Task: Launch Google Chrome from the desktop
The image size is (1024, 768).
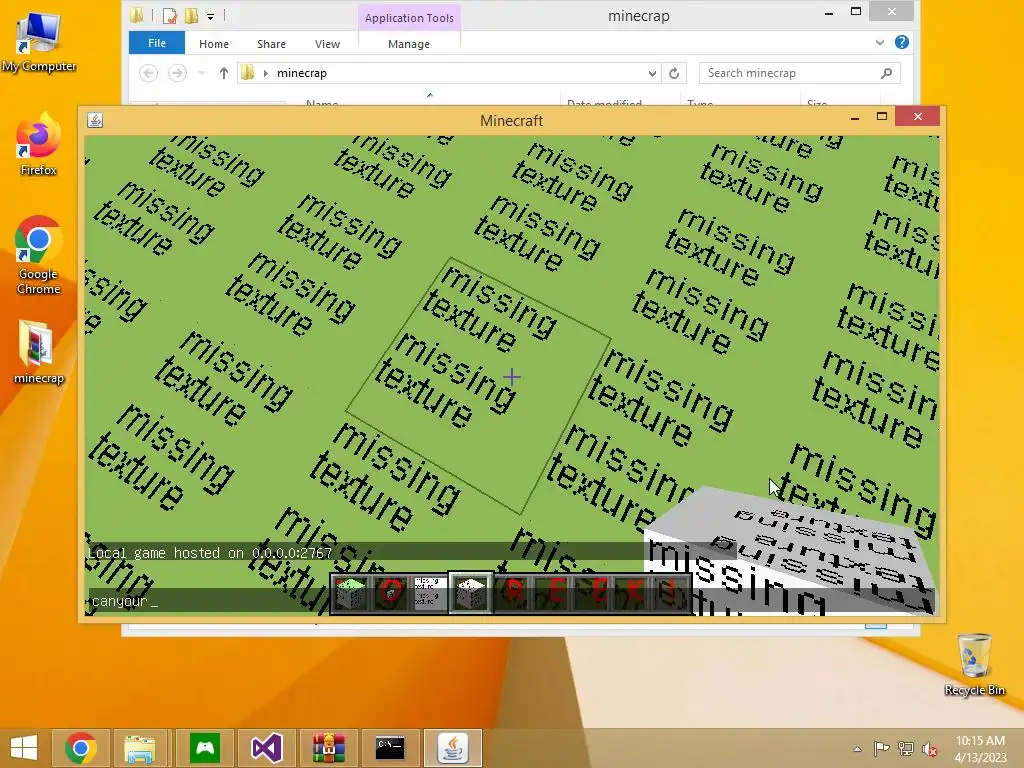Action: (39, 255)
